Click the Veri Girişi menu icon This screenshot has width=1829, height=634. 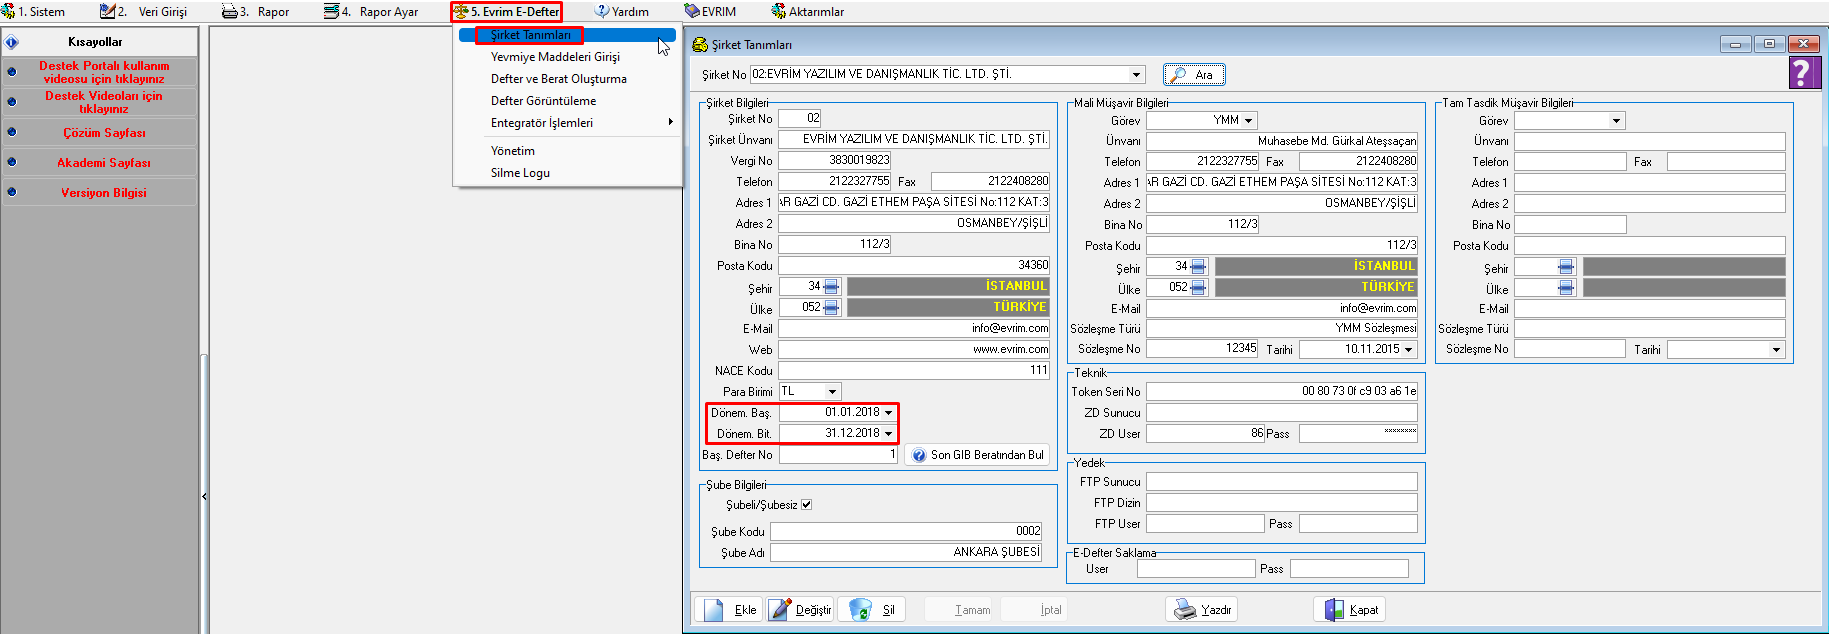107,12
